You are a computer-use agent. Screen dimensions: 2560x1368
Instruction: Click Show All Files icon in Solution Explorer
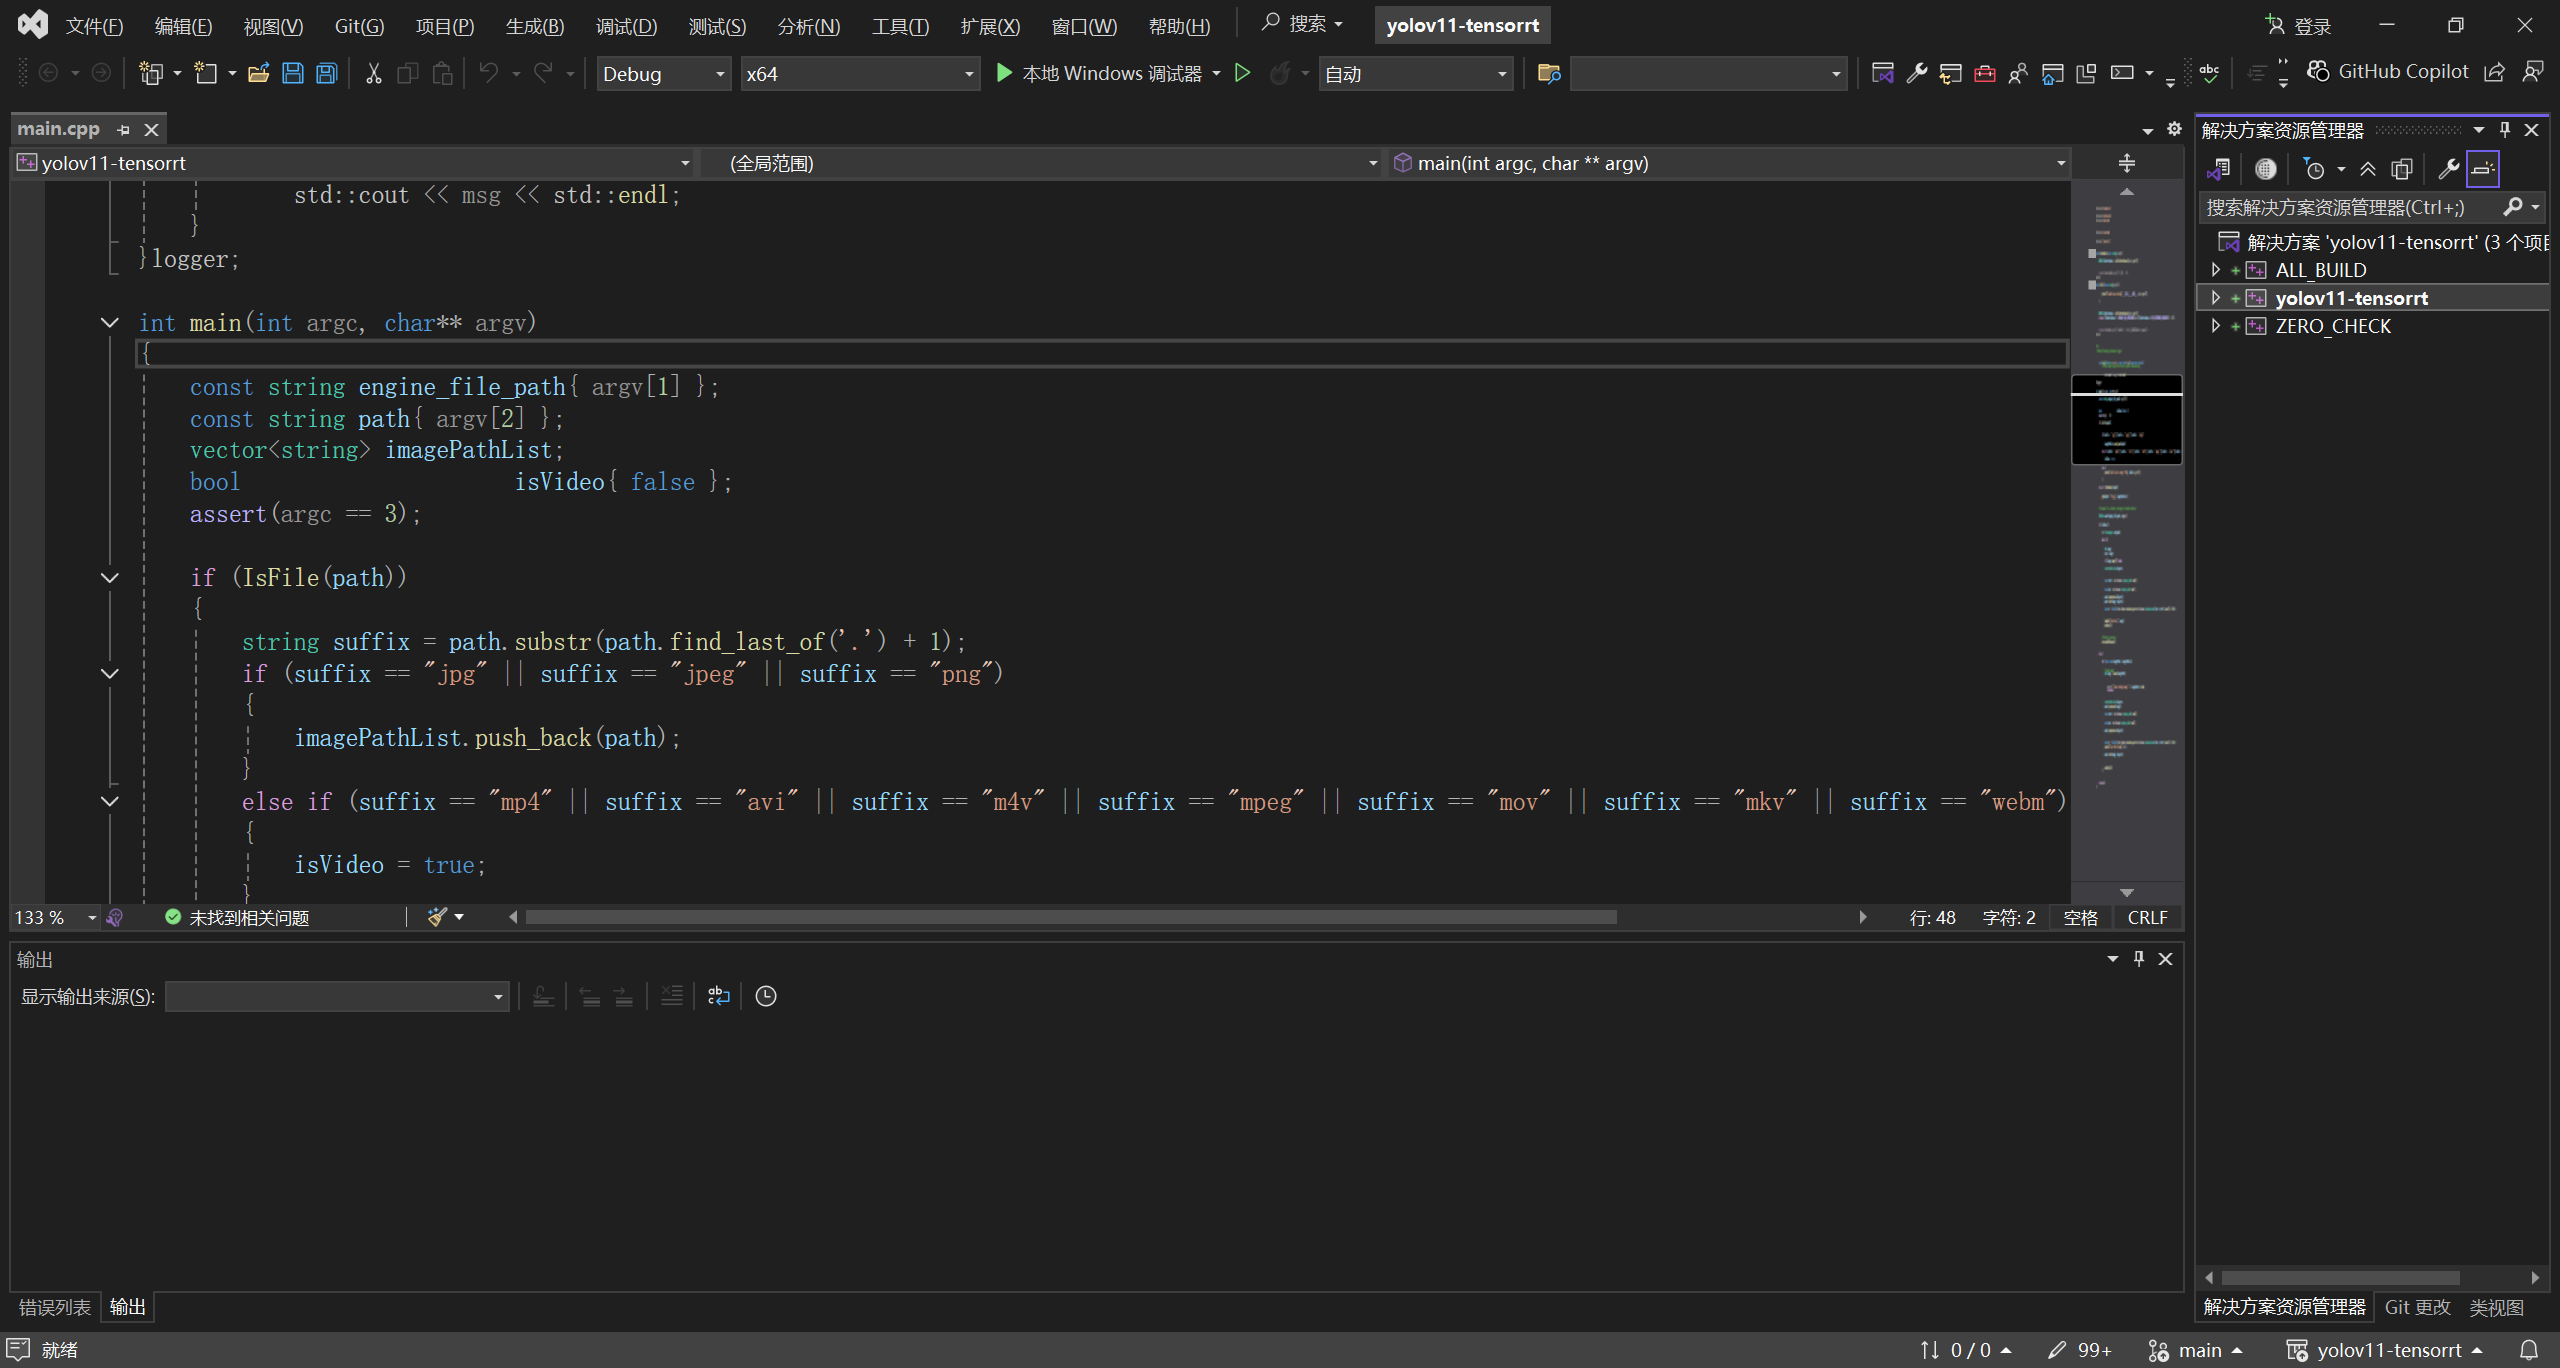pyautogui.click(x=2401, y=169)
